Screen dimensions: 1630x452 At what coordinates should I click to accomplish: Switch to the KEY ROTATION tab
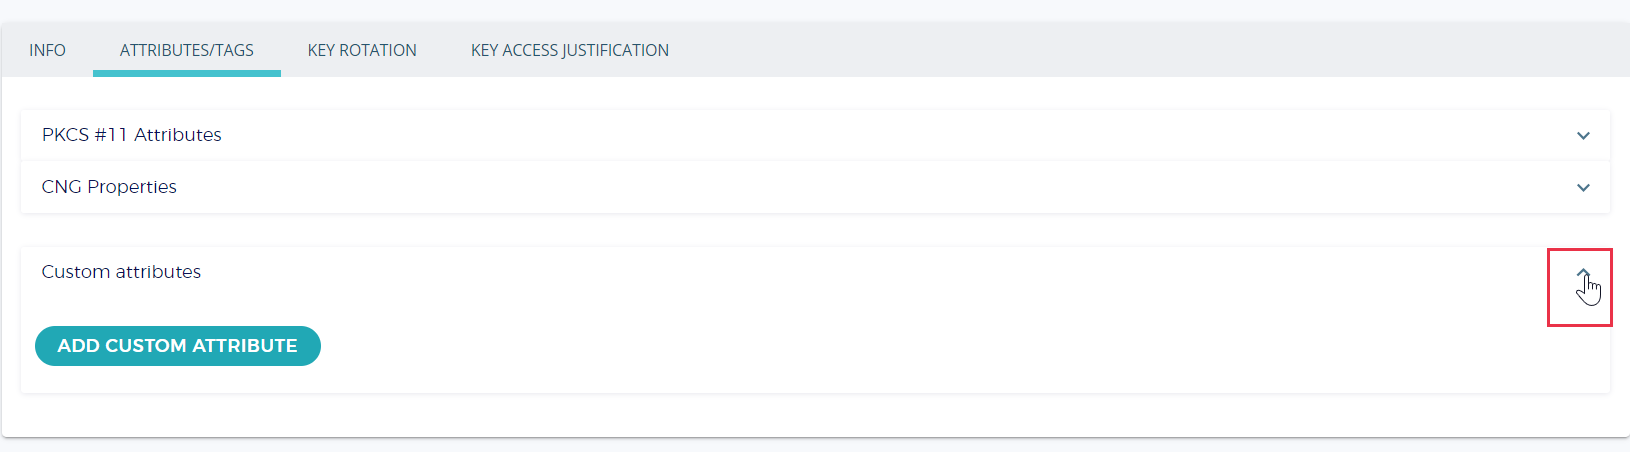click(x=362, y=50)
